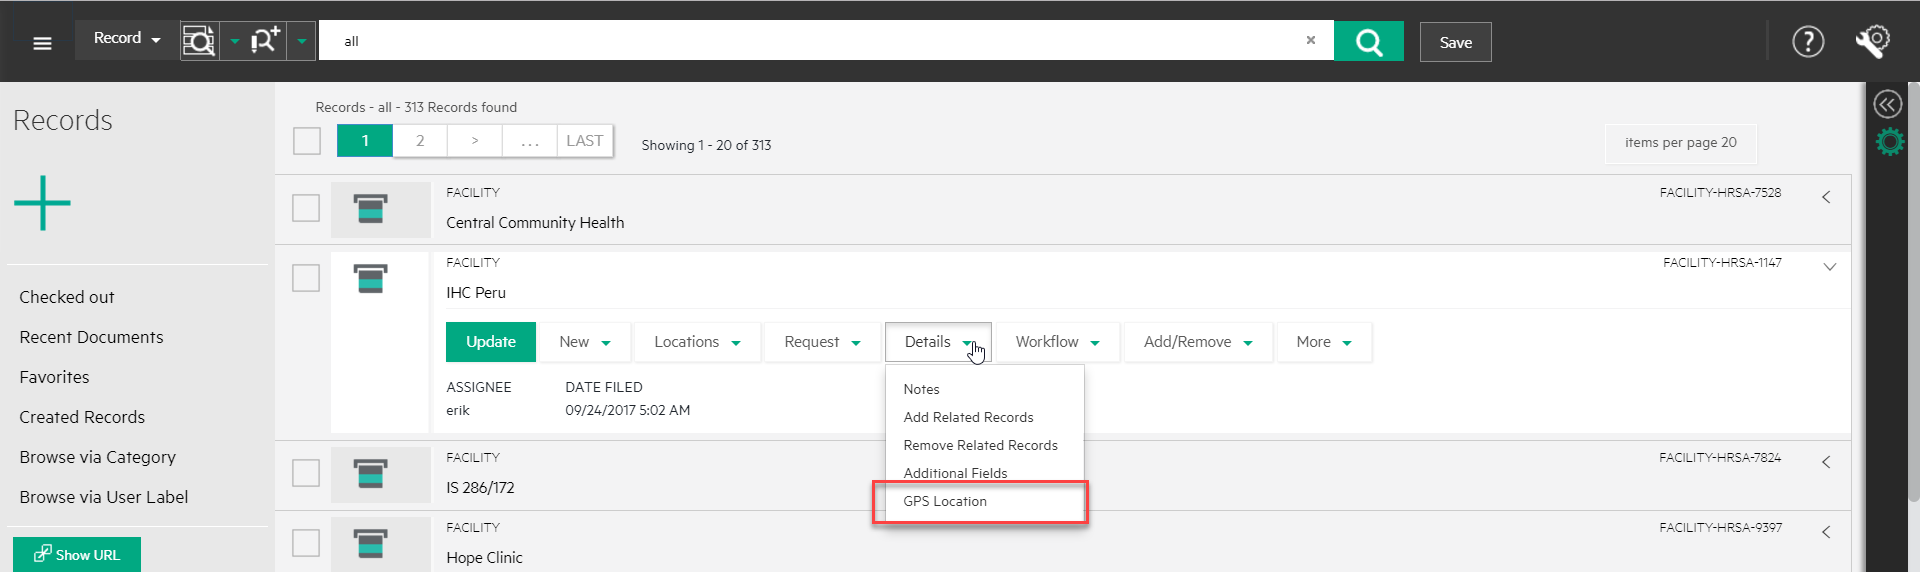Toggle the Details dropdown
The width and height of the screenshot is (1920, 572).
click(938, 342)
